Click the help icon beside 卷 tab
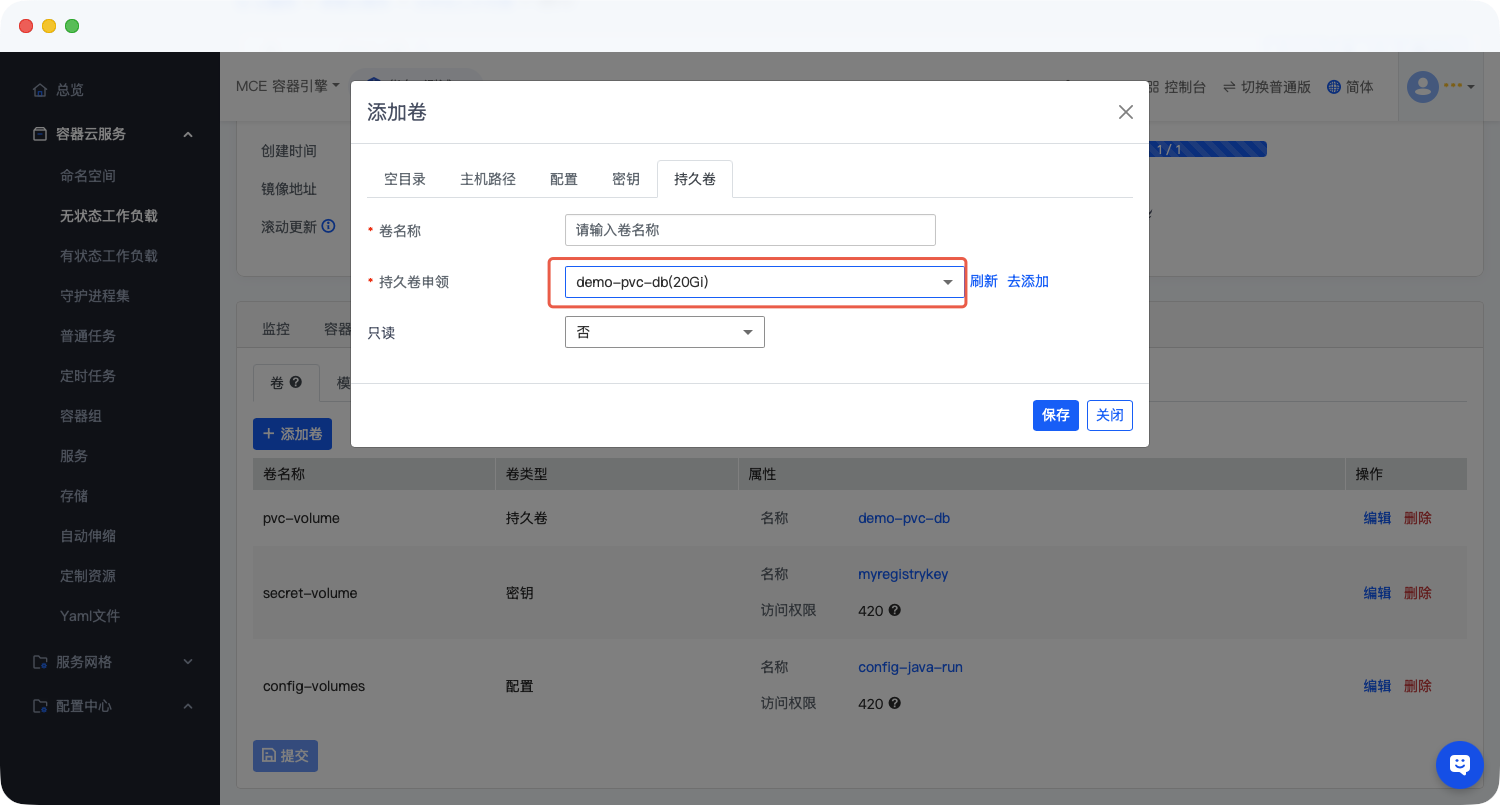The height and width of the screenshot is (805, 1500). [x=296, y=382]
